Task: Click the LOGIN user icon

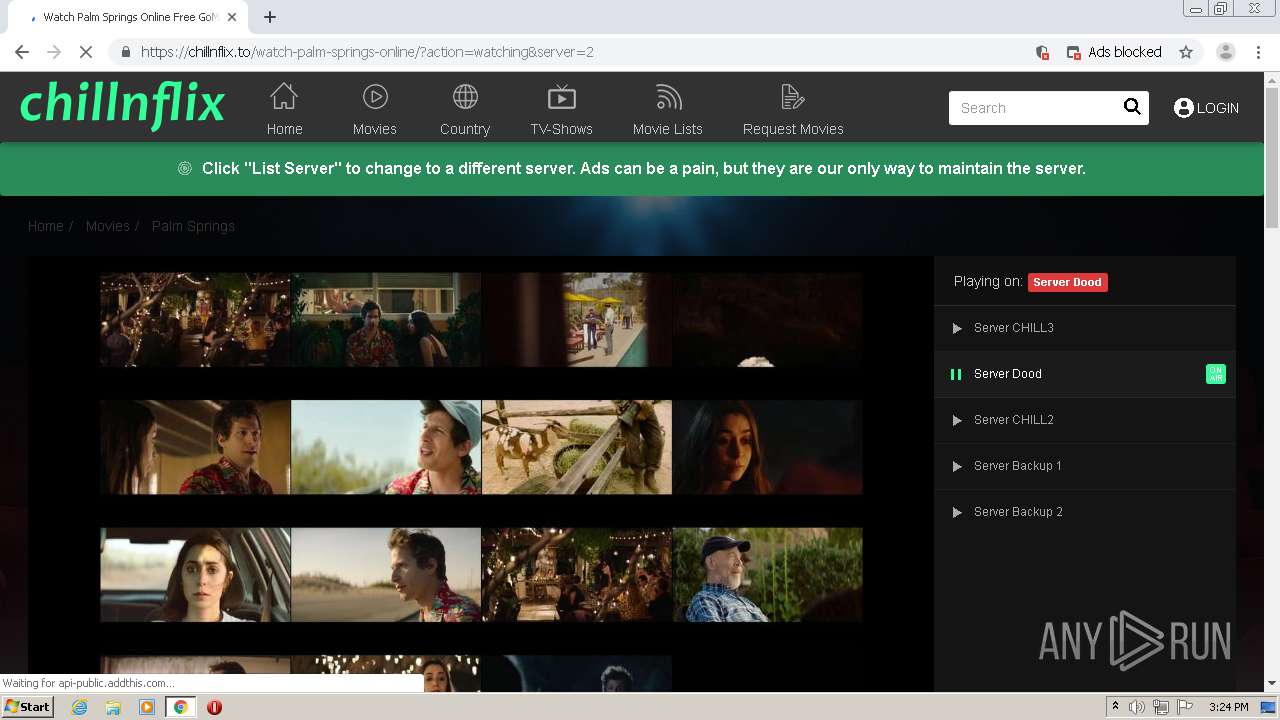Action: (x=1184, y=108)
